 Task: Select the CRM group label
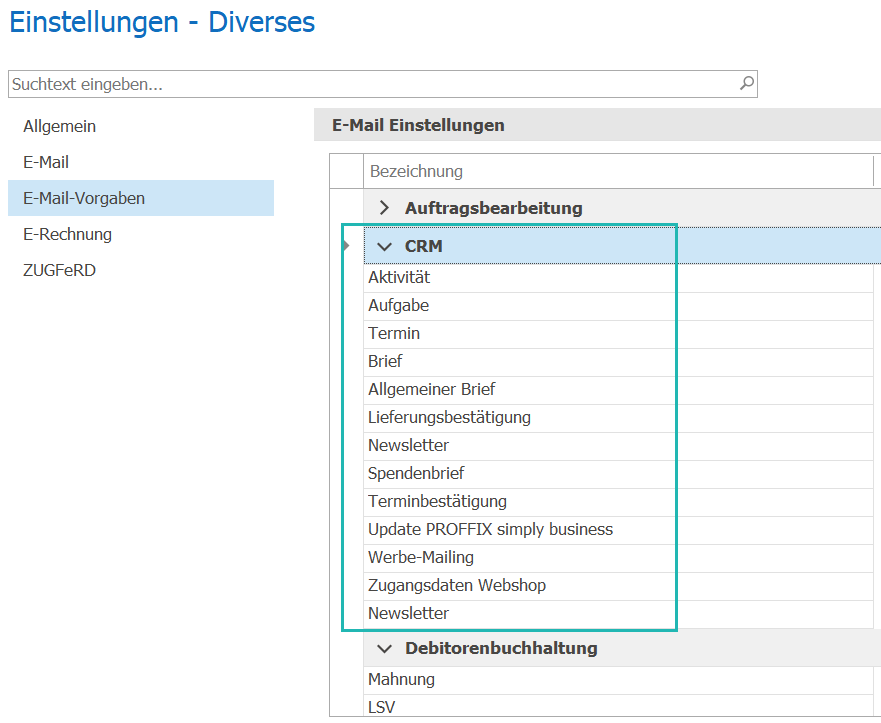click(x=424, y=246)
